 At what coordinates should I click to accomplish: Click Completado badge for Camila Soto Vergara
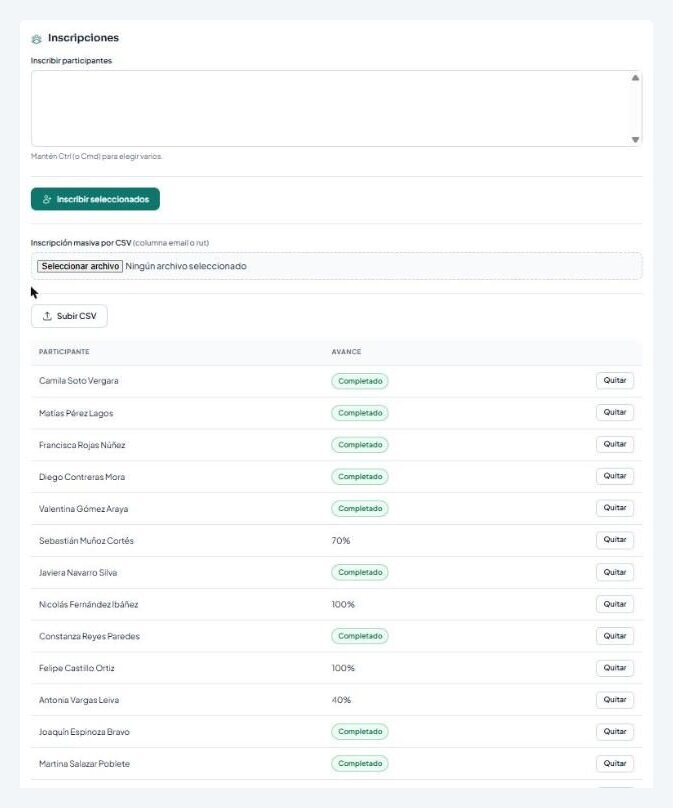click(x=360, y=381)
